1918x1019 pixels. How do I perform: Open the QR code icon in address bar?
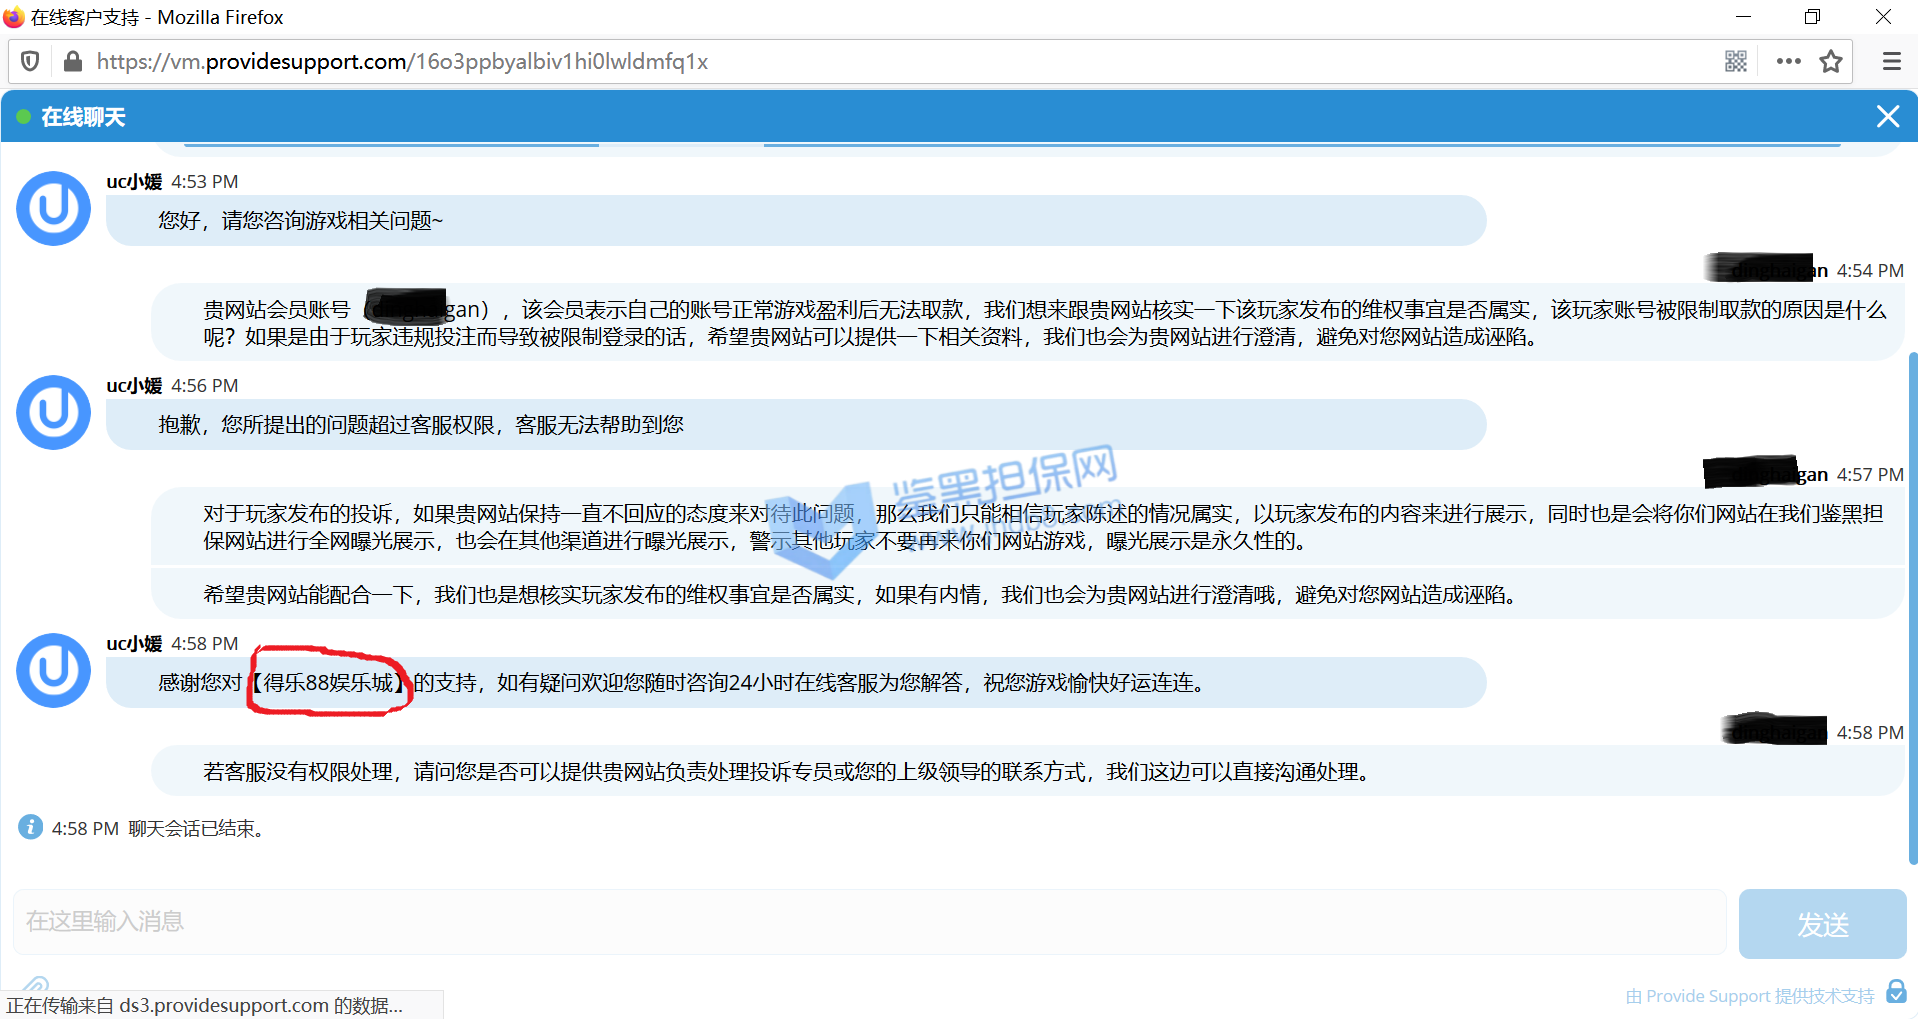(1736, 62)
